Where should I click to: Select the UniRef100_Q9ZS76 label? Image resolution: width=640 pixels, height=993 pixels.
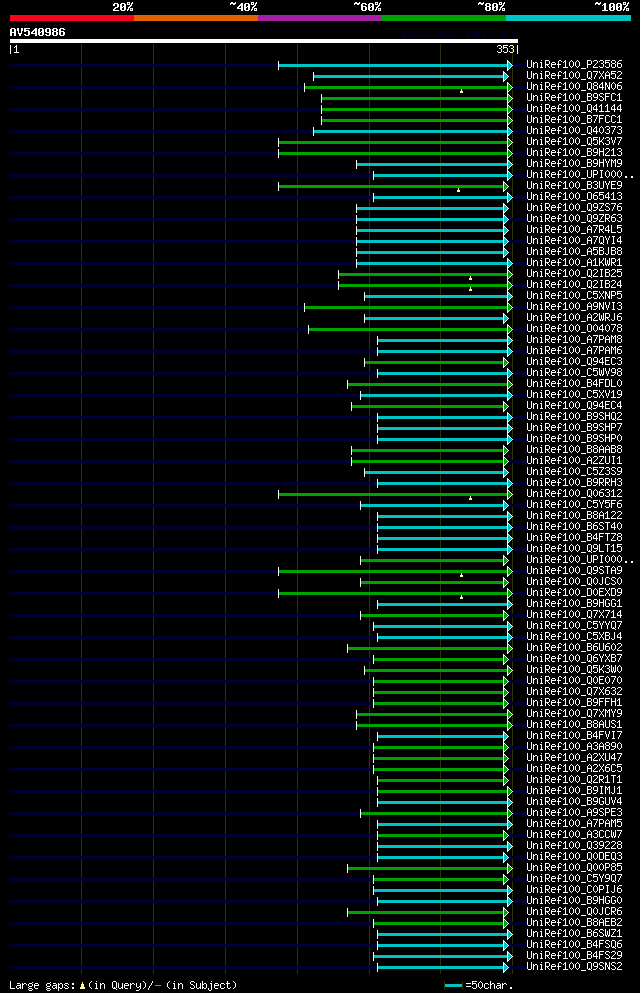click(x=574, y=208)
